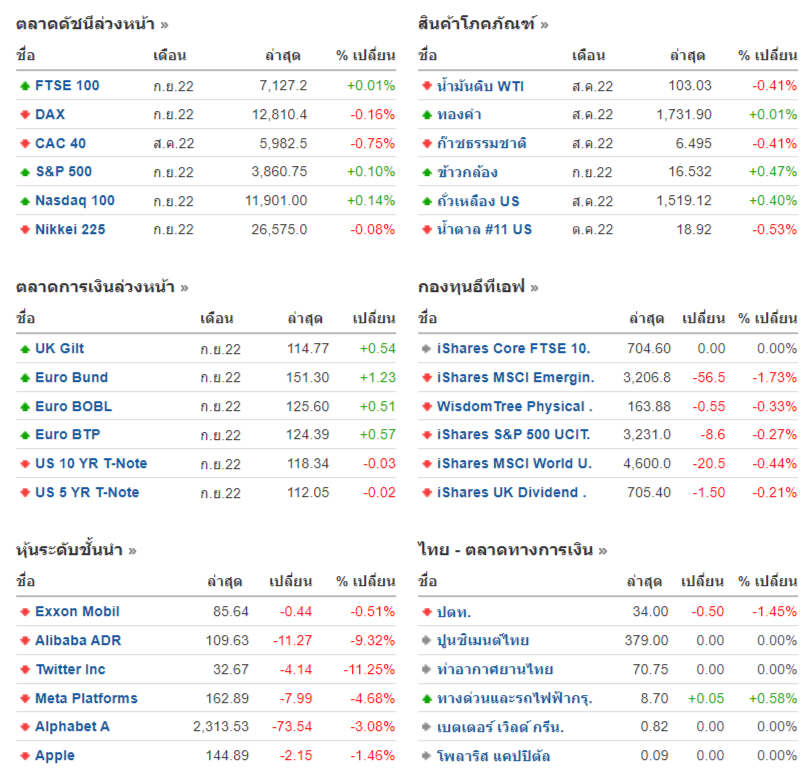Open the Euro BTP link
Viewport: 811px width, 771px height.
tap(67, 434)
